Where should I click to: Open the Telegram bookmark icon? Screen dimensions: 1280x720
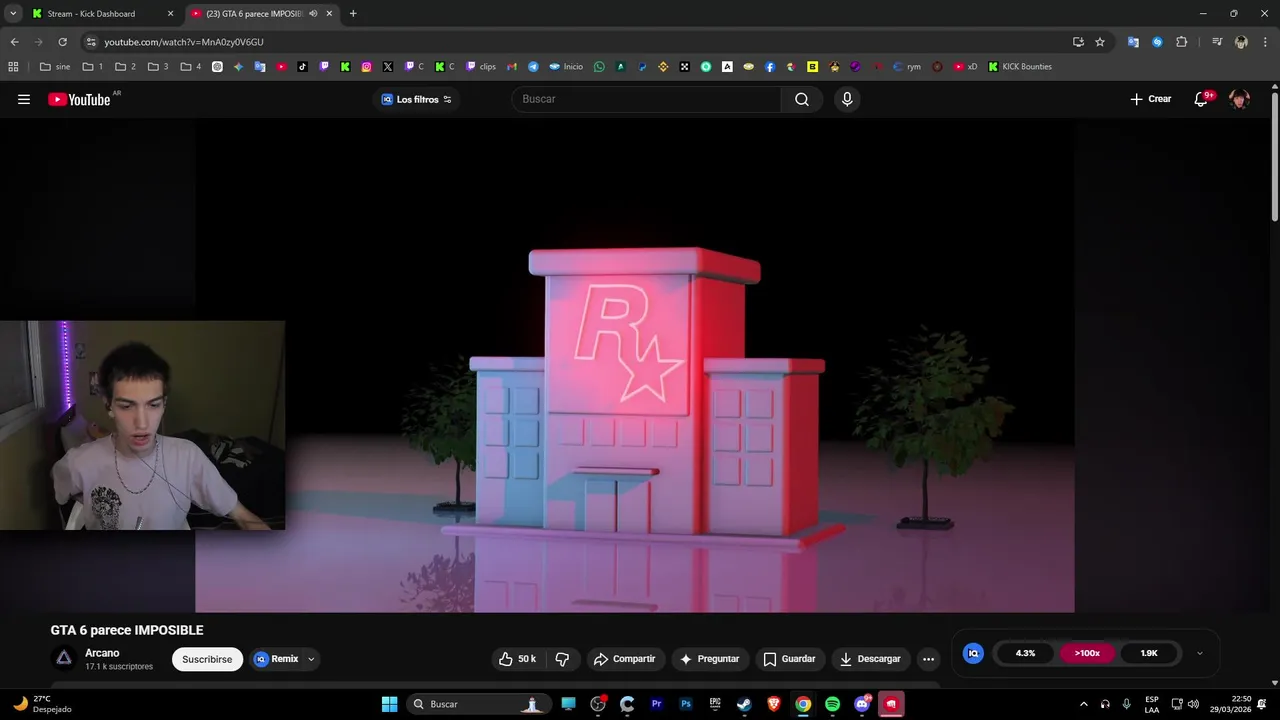coord(533,67)
